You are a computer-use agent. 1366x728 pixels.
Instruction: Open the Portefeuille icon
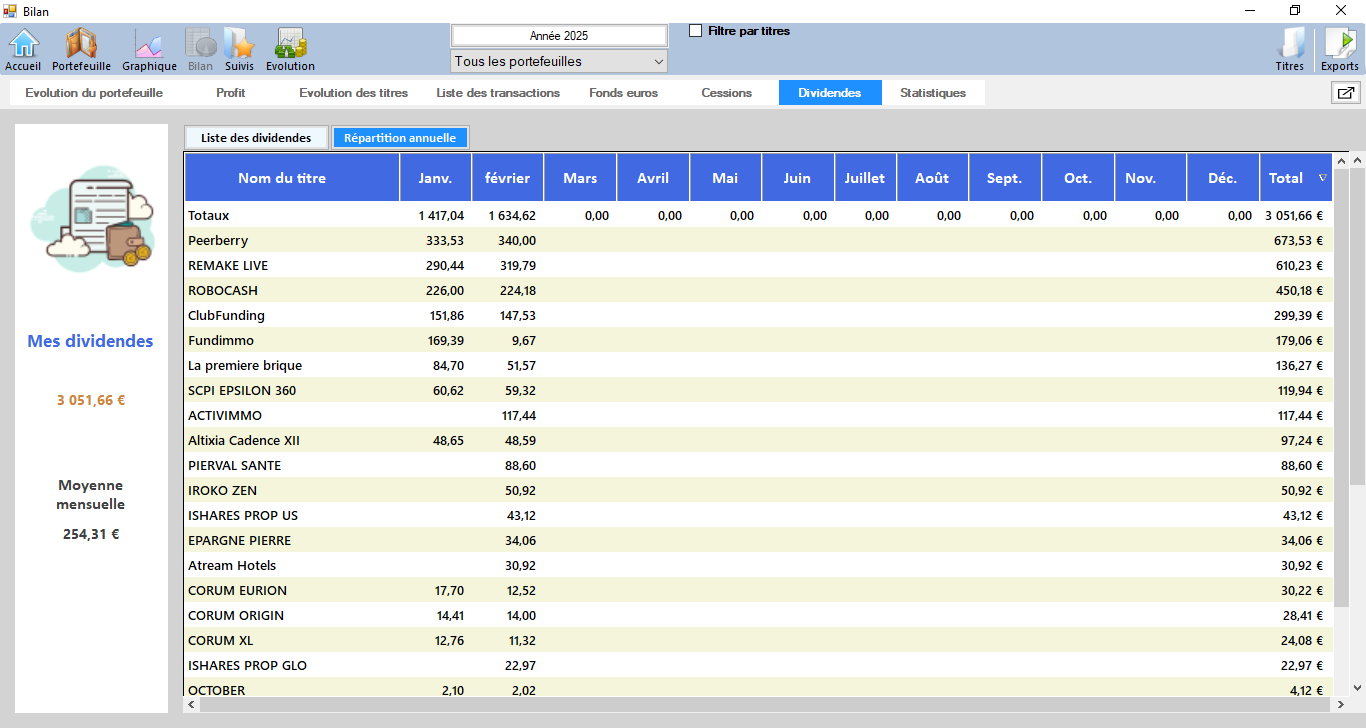(x=81, y=49)
